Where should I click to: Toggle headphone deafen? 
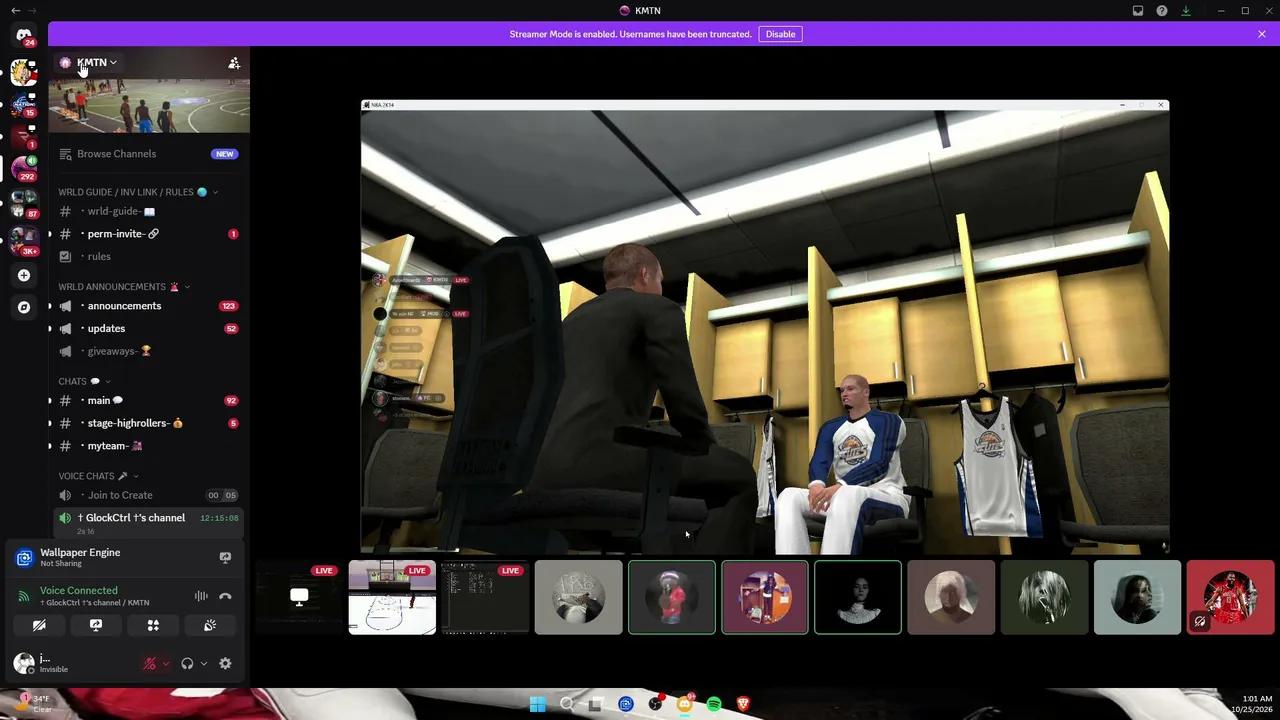click(x=187, y=663)
